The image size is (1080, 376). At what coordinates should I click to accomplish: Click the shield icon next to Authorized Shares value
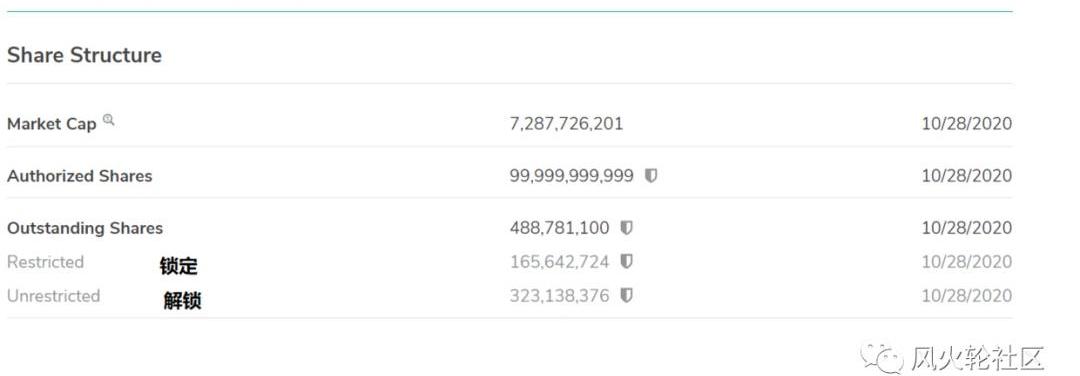click(x=651, y=176)
